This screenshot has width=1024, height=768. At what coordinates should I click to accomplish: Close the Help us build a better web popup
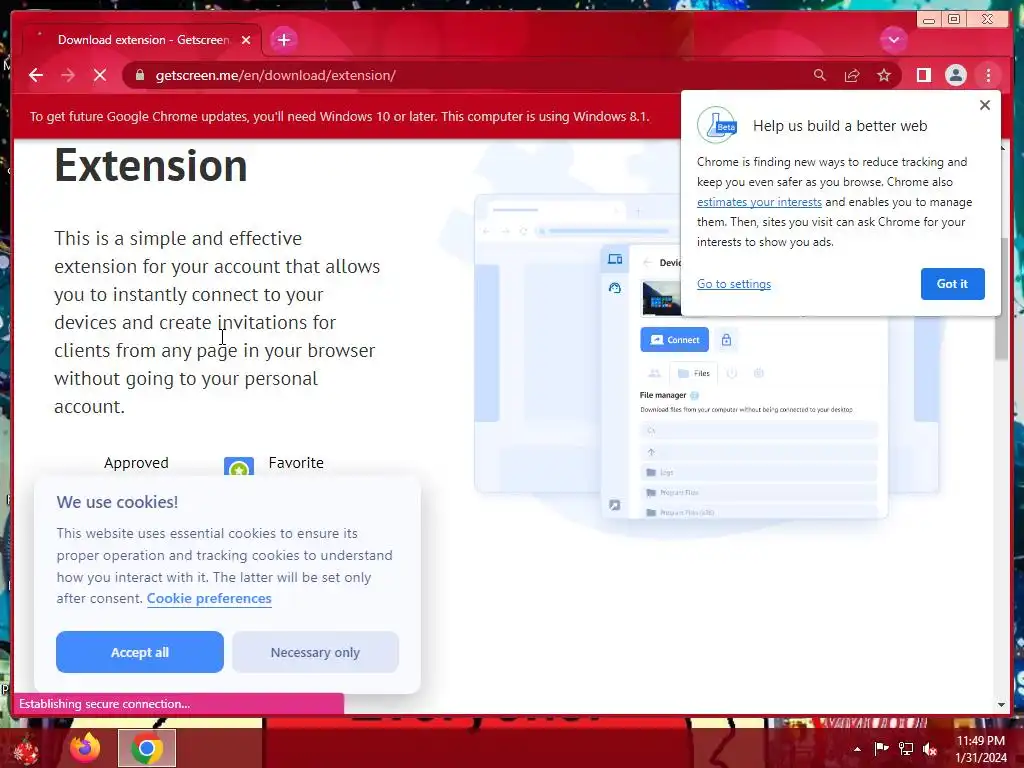(985, 104)
